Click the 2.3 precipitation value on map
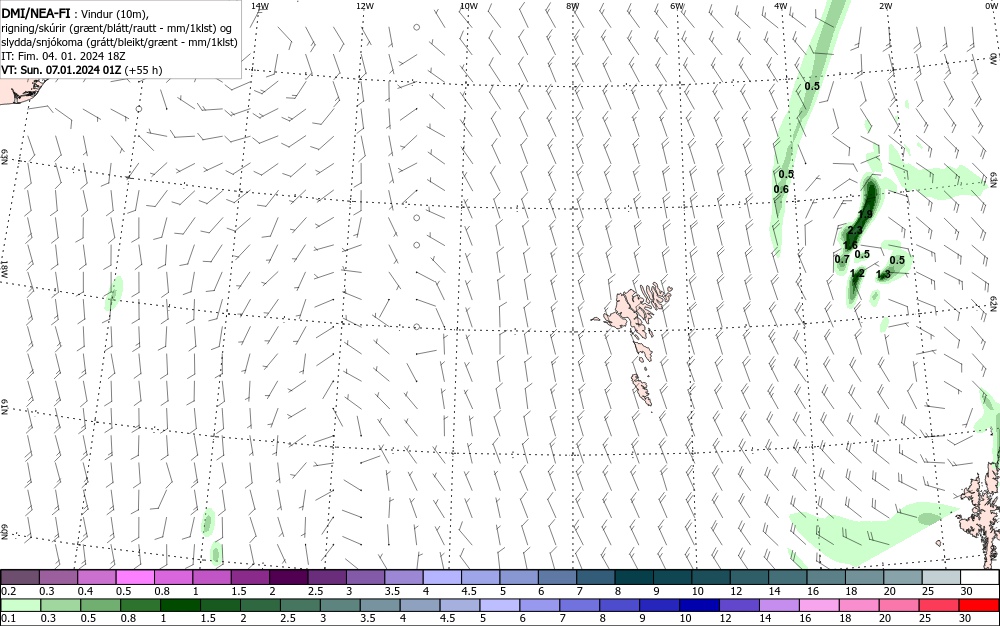This screenshot has width=1000, height=626. 855,230
